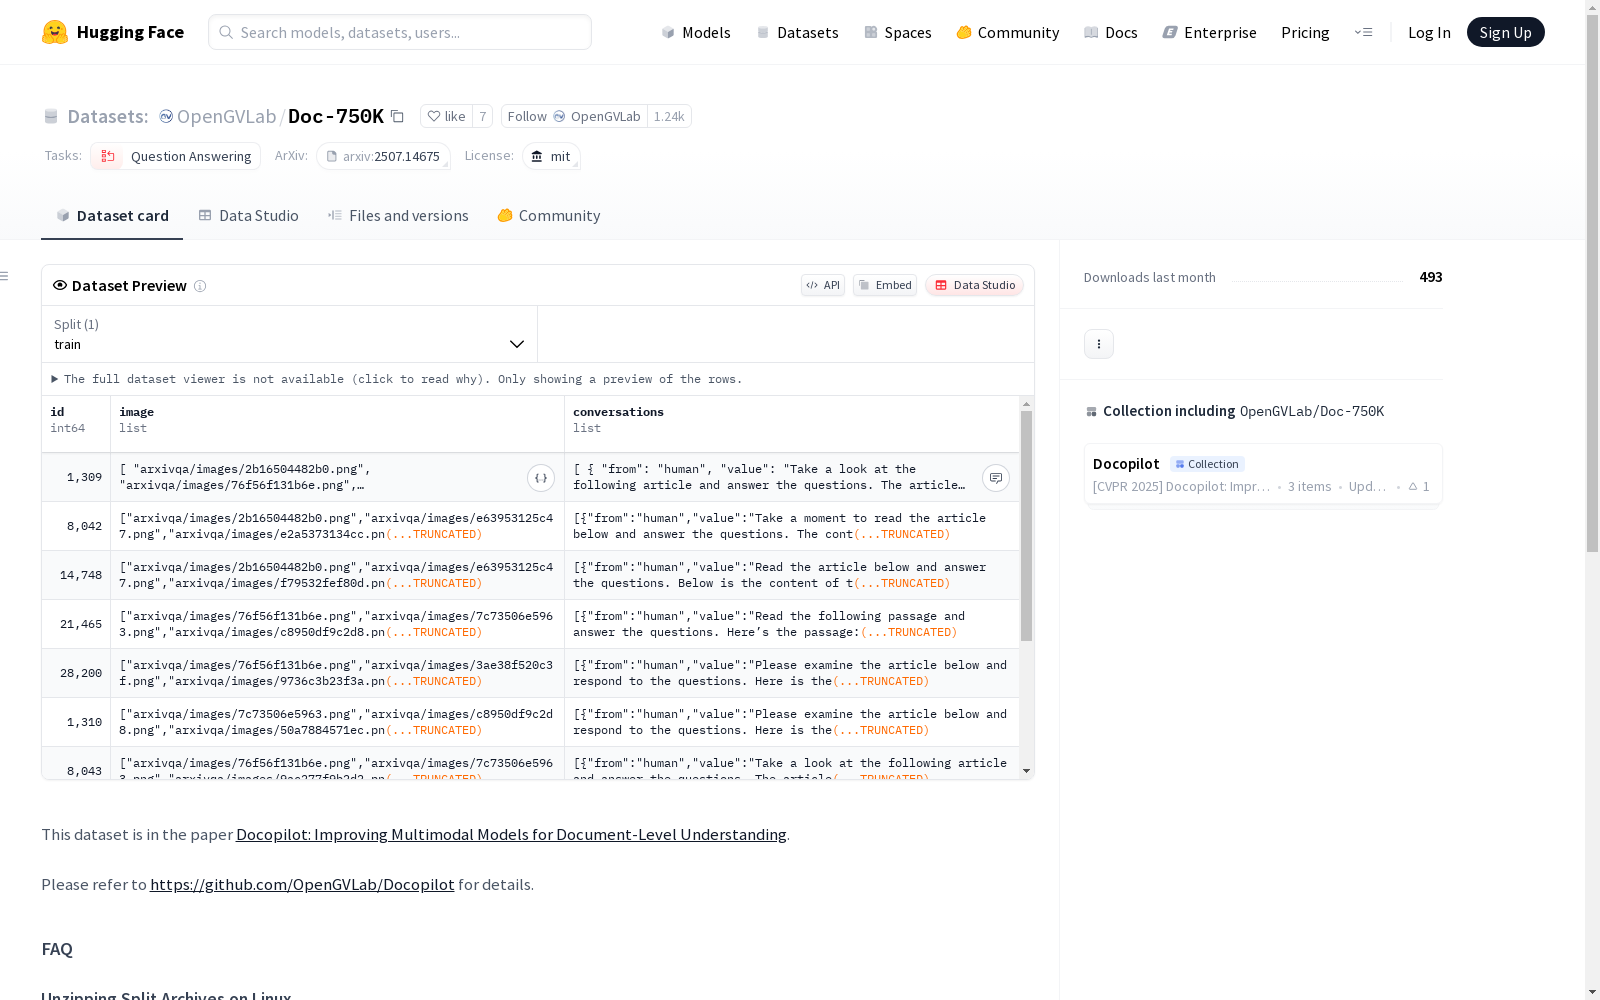Open the Enterprise page
Viewport: 1600px width, 1000px height.
coord(1210,32)
